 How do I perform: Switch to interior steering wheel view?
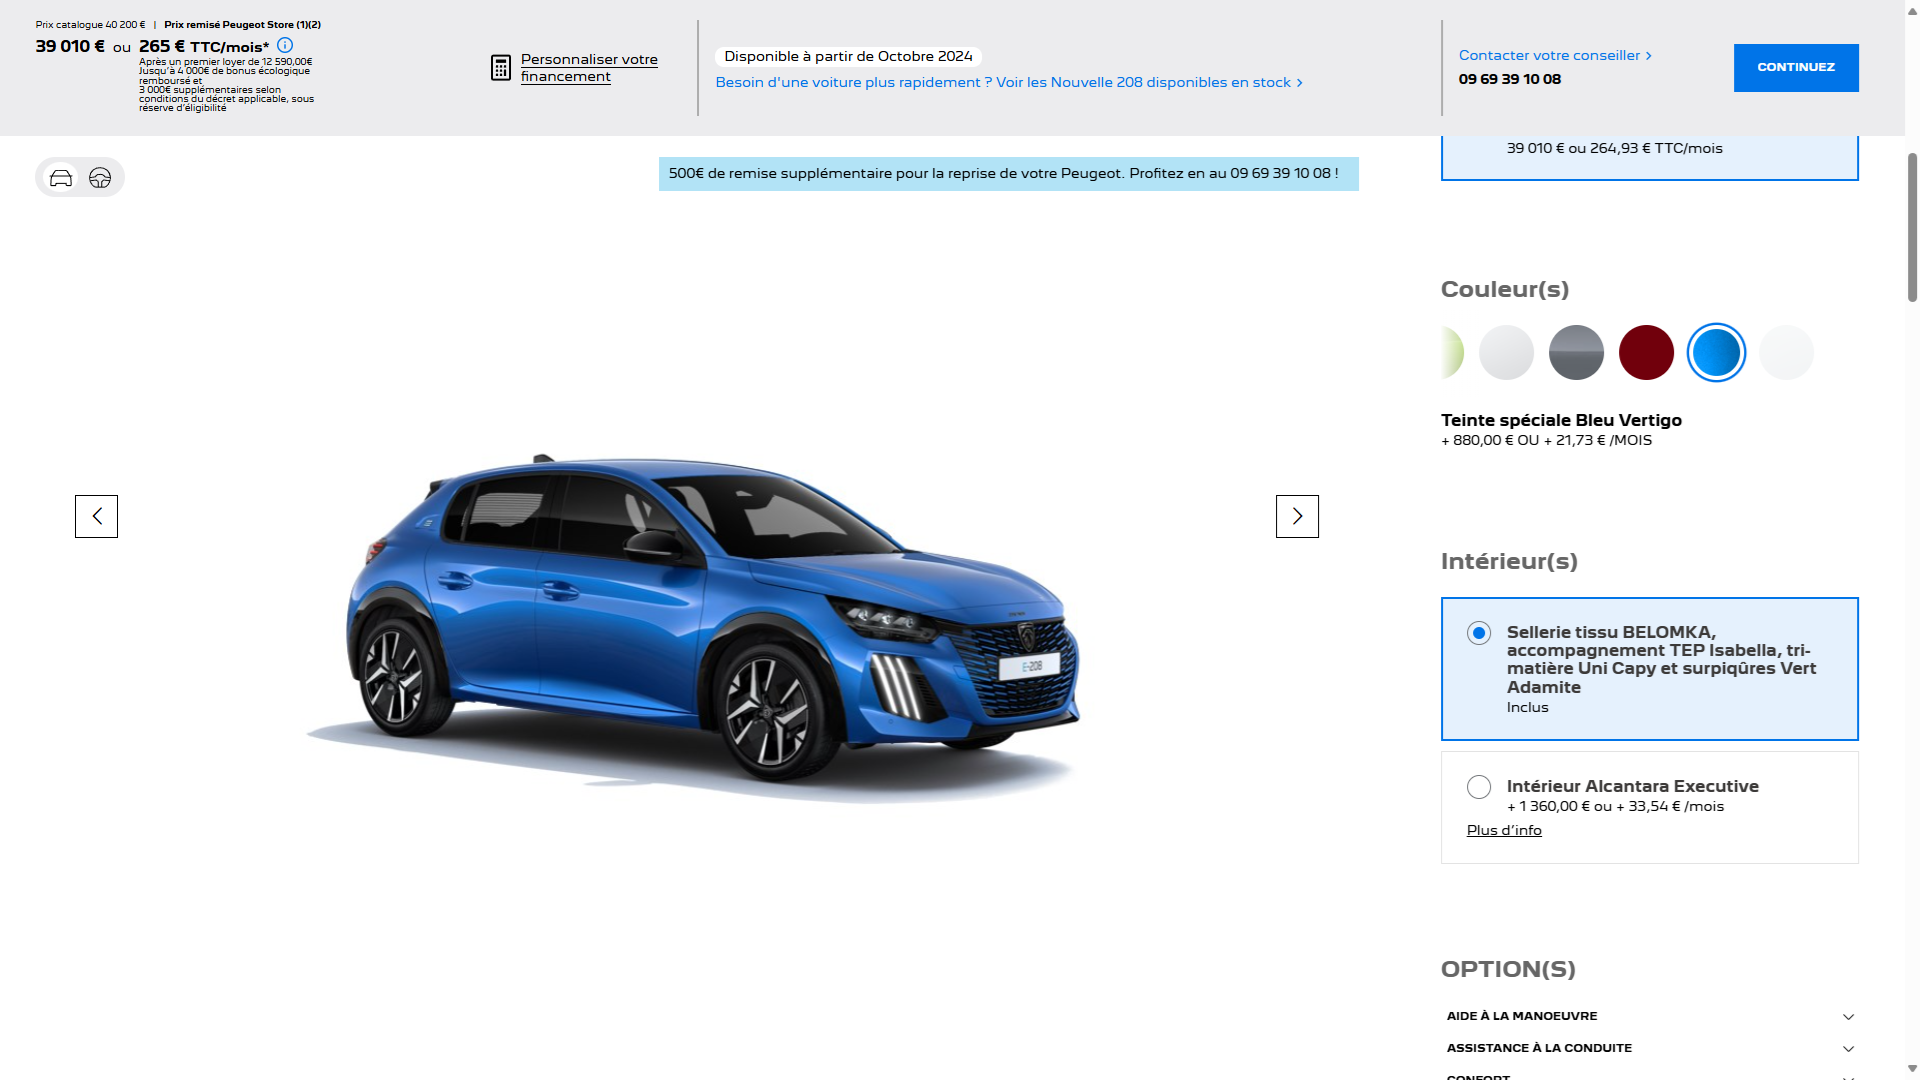click(x=100, y=178)
